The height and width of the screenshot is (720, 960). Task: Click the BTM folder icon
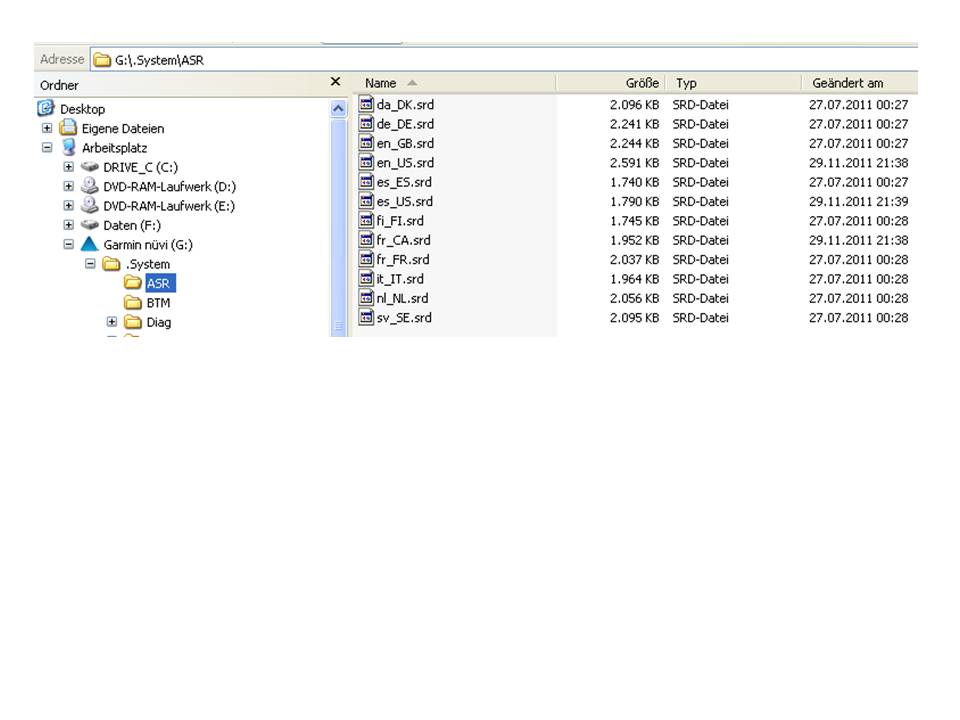tap(133, 302)
